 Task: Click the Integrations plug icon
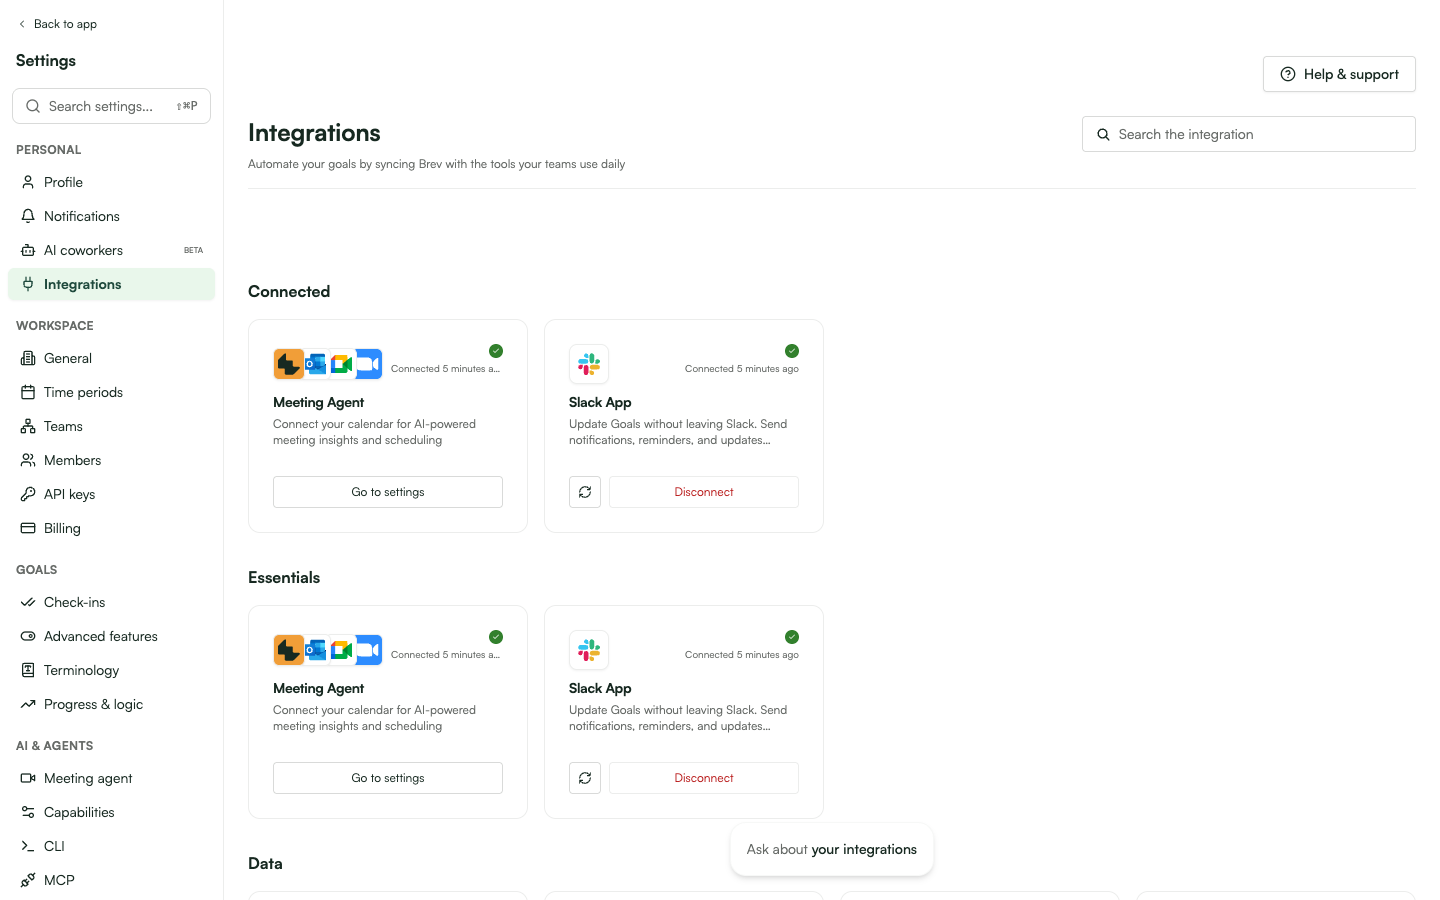tap(28, 284)
